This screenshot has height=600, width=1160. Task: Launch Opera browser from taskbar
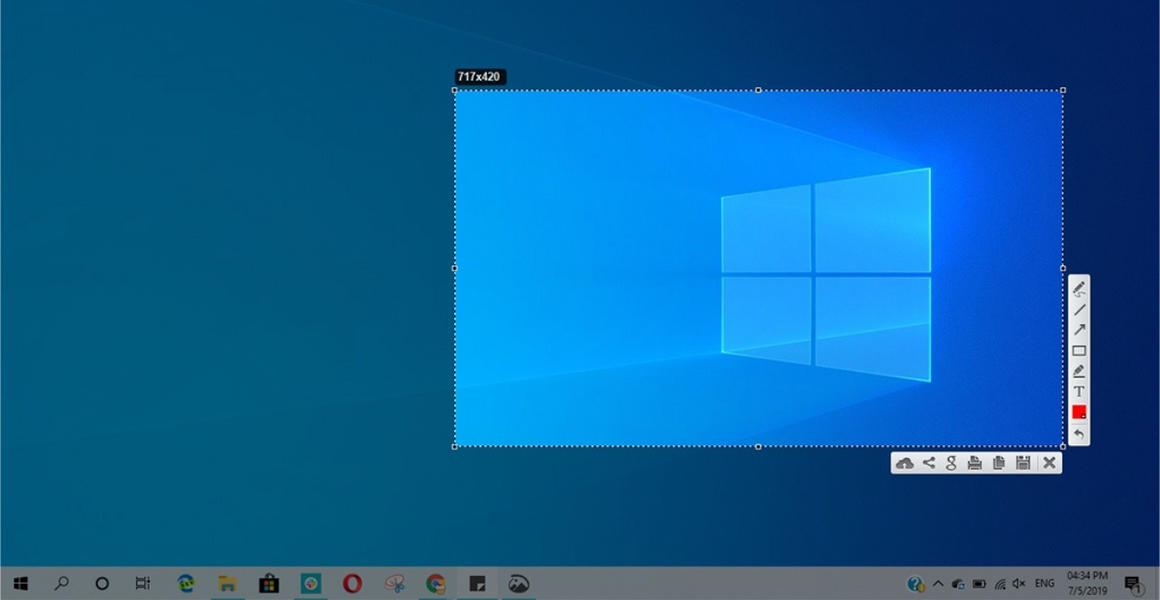tap(352, 584)
